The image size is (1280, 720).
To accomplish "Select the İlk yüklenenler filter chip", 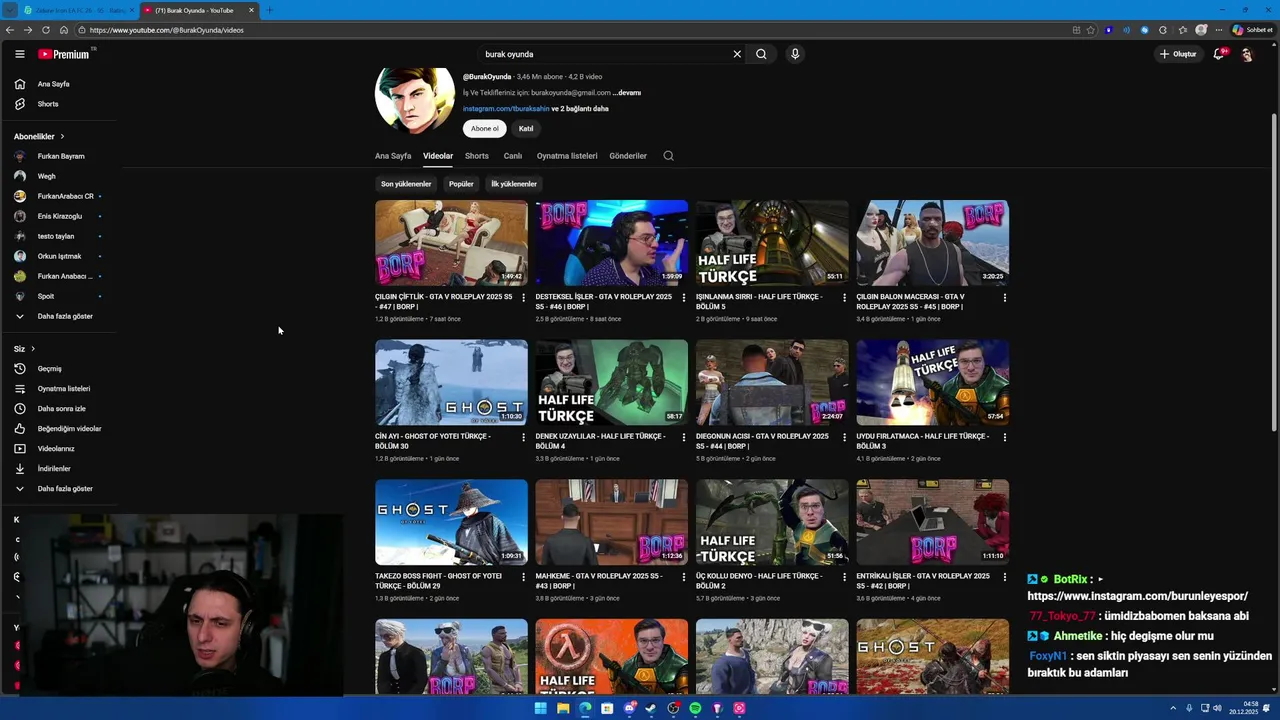I will 514,184.
